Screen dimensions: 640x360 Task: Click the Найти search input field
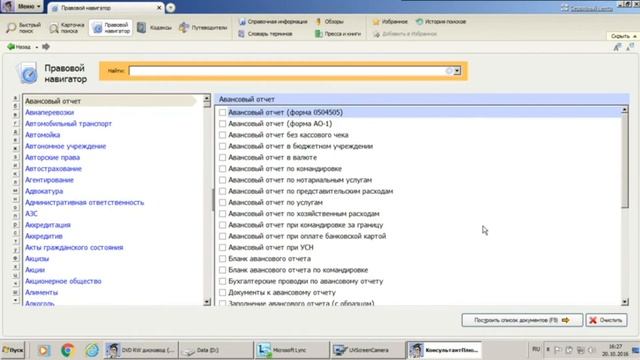point(286,71)
